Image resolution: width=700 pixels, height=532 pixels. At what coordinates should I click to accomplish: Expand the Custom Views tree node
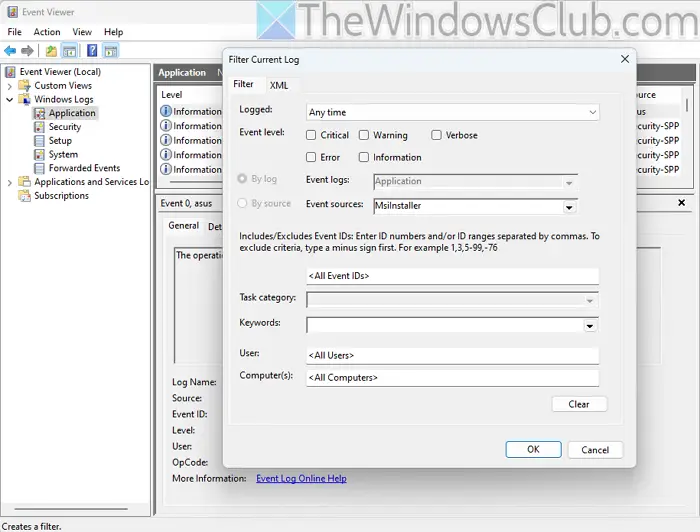click(x=9, y=86)
